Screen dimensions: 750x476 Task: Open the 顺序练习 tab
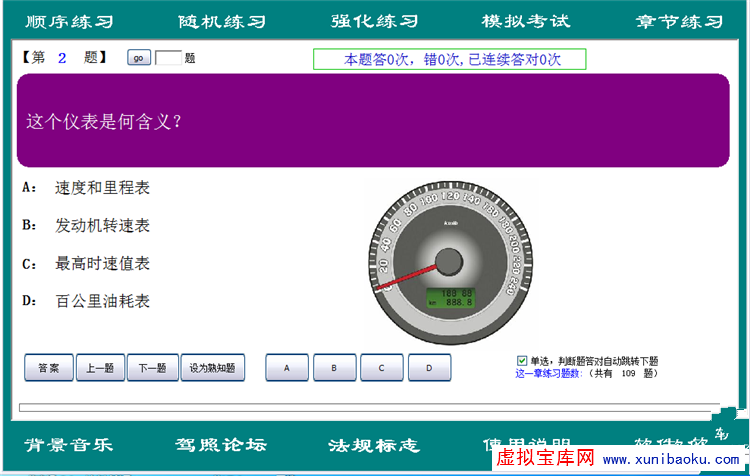coord(68,21)
